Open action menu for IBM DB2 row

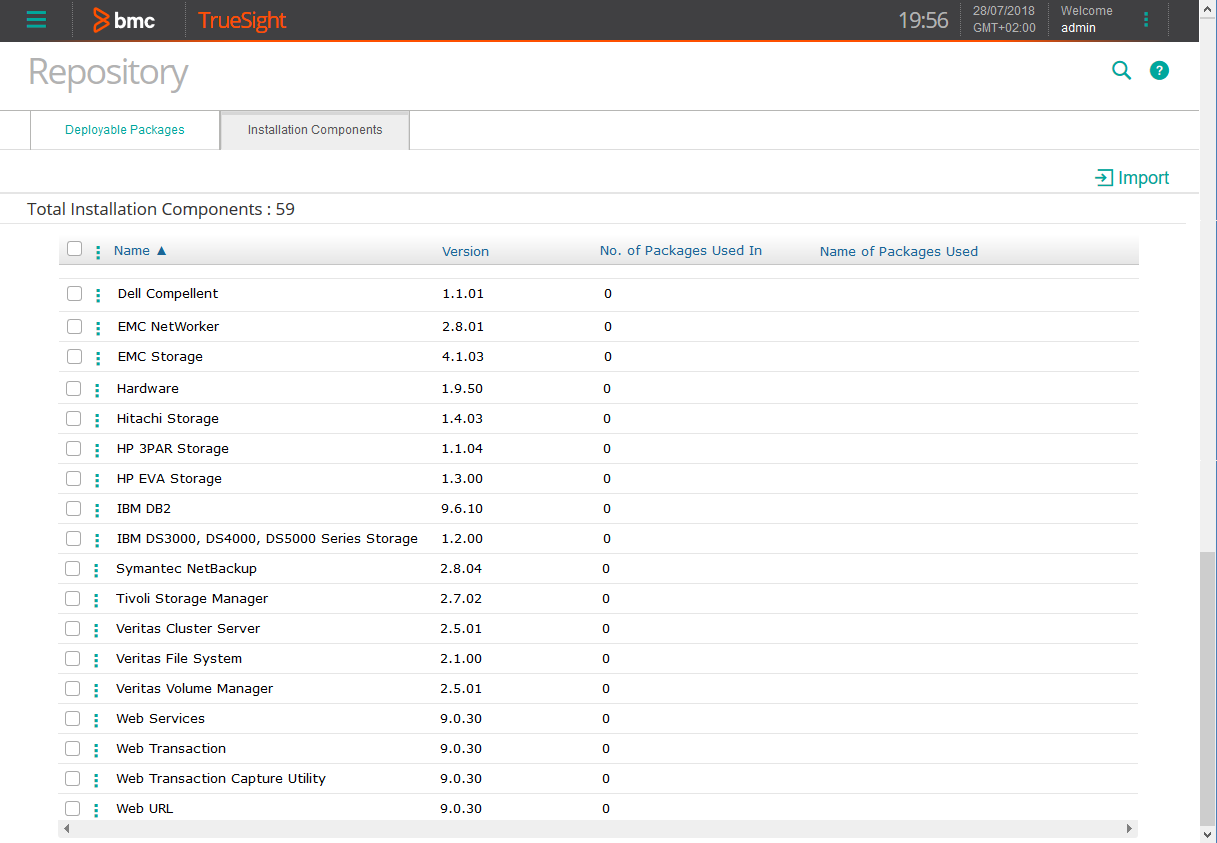coord(97,510)
